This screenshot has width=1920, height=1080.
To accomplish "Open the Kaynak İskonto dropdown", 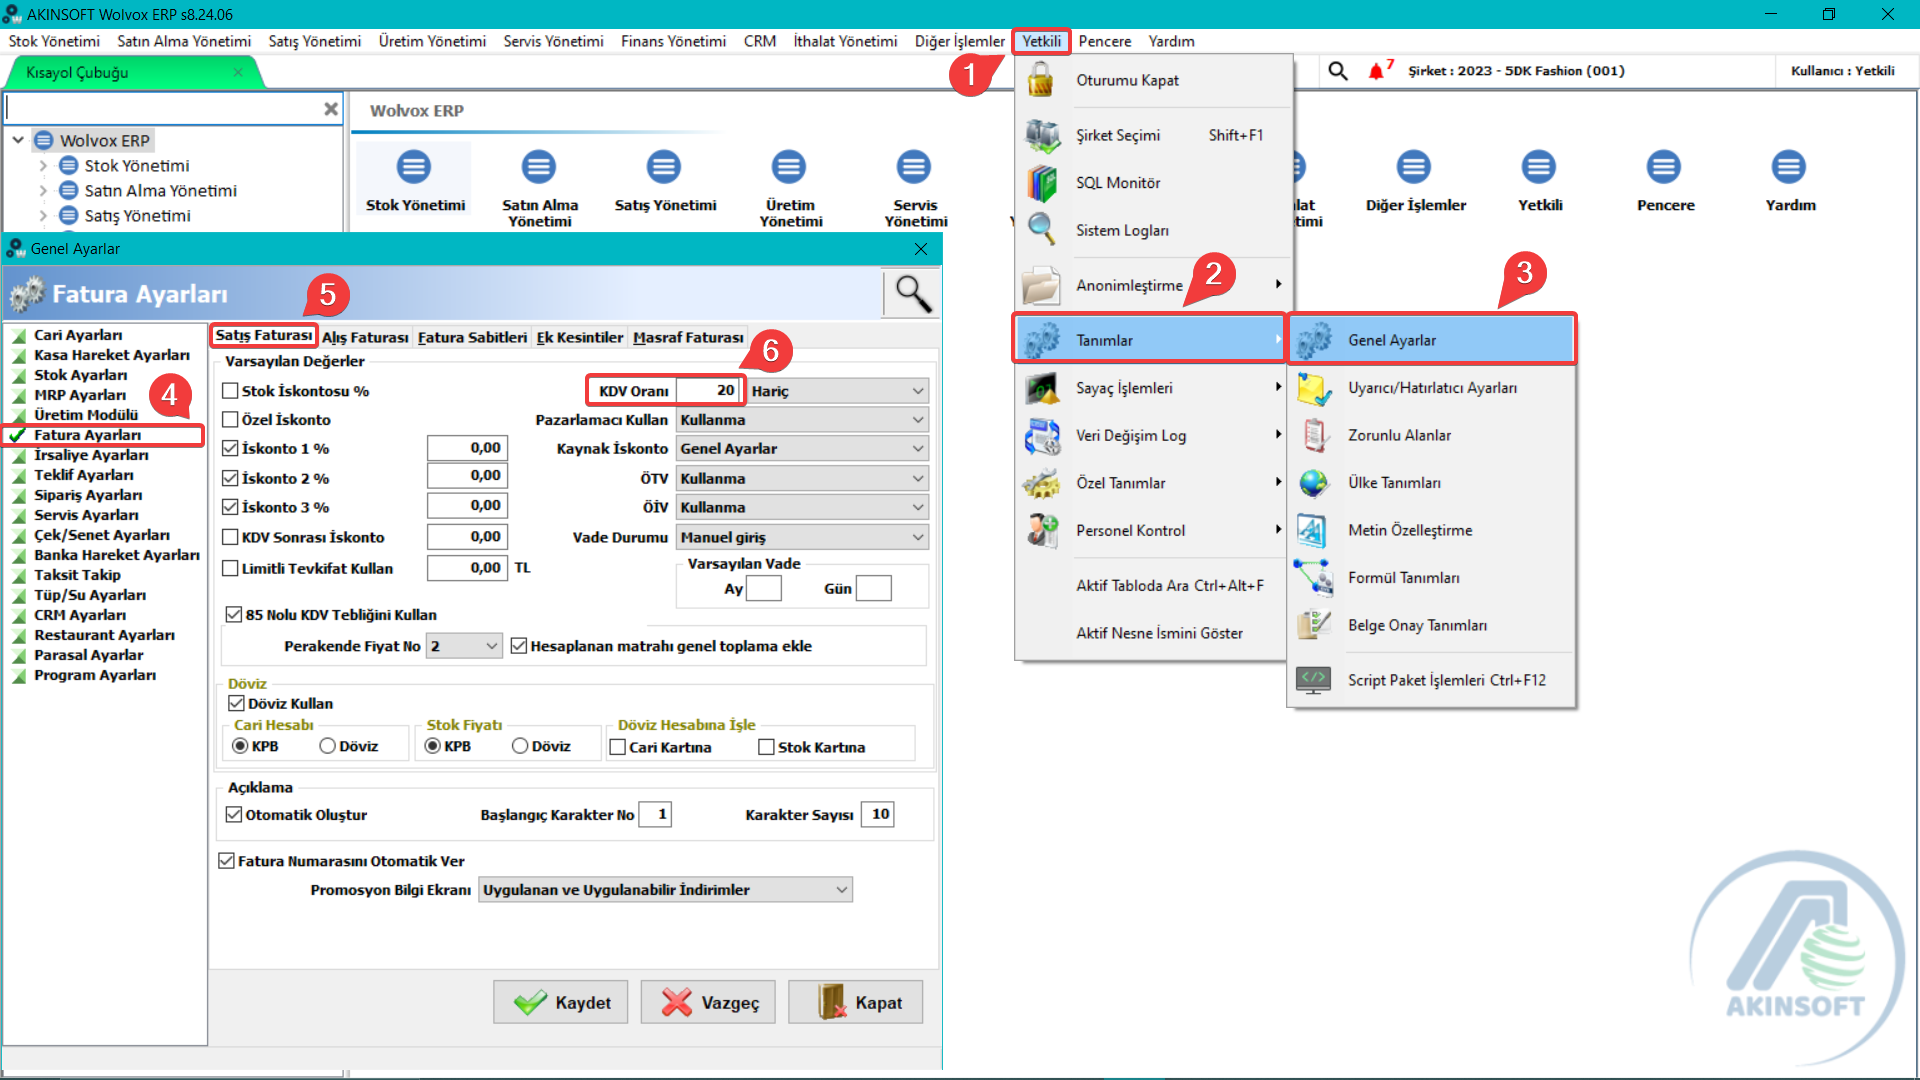I will pos(802,449).
